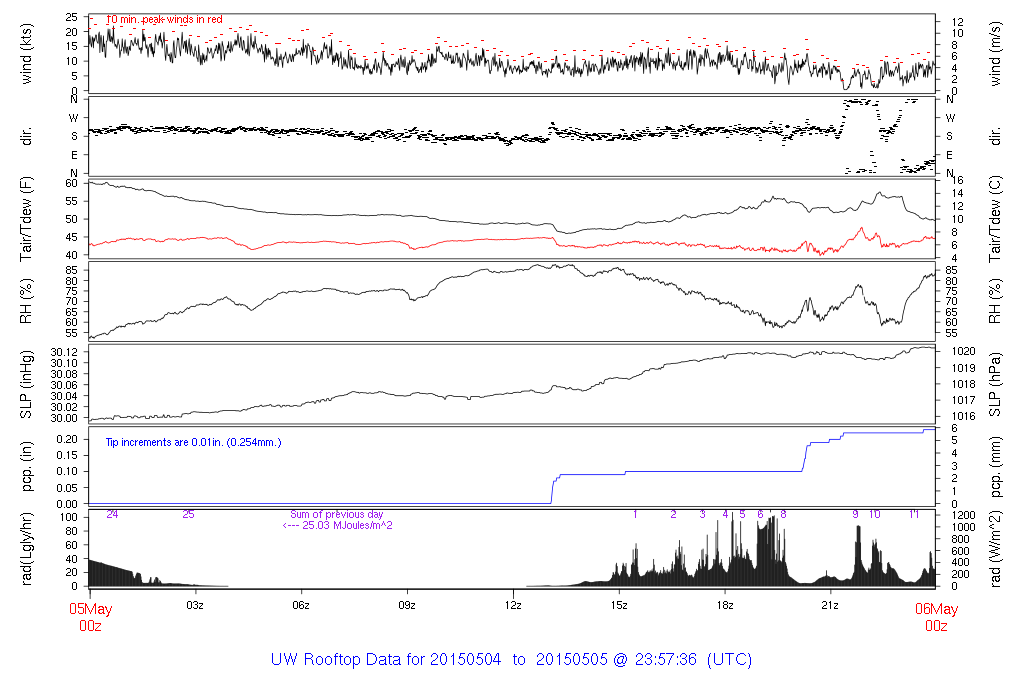1024x700 pixels.
Task: Click the '15z' time tick label
Action: click(x=619, y=605)
